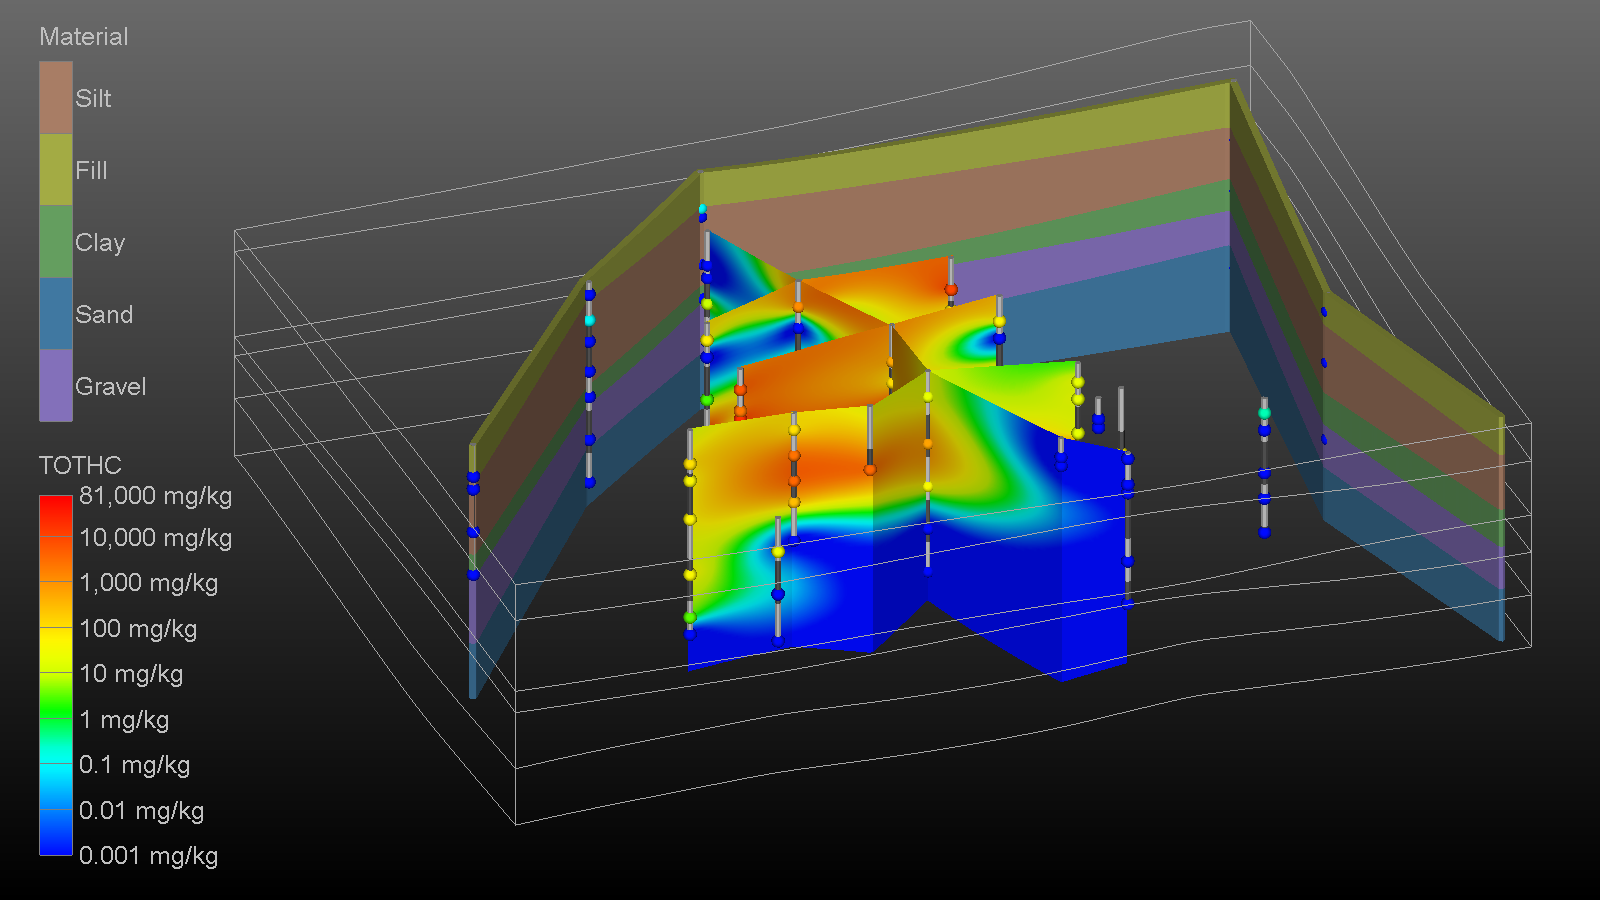Image resolution: width=1600 pixels, height=900 pixels.
Task: Click the 0.01 mg/kg scale label
Action: tap(141, 811)
